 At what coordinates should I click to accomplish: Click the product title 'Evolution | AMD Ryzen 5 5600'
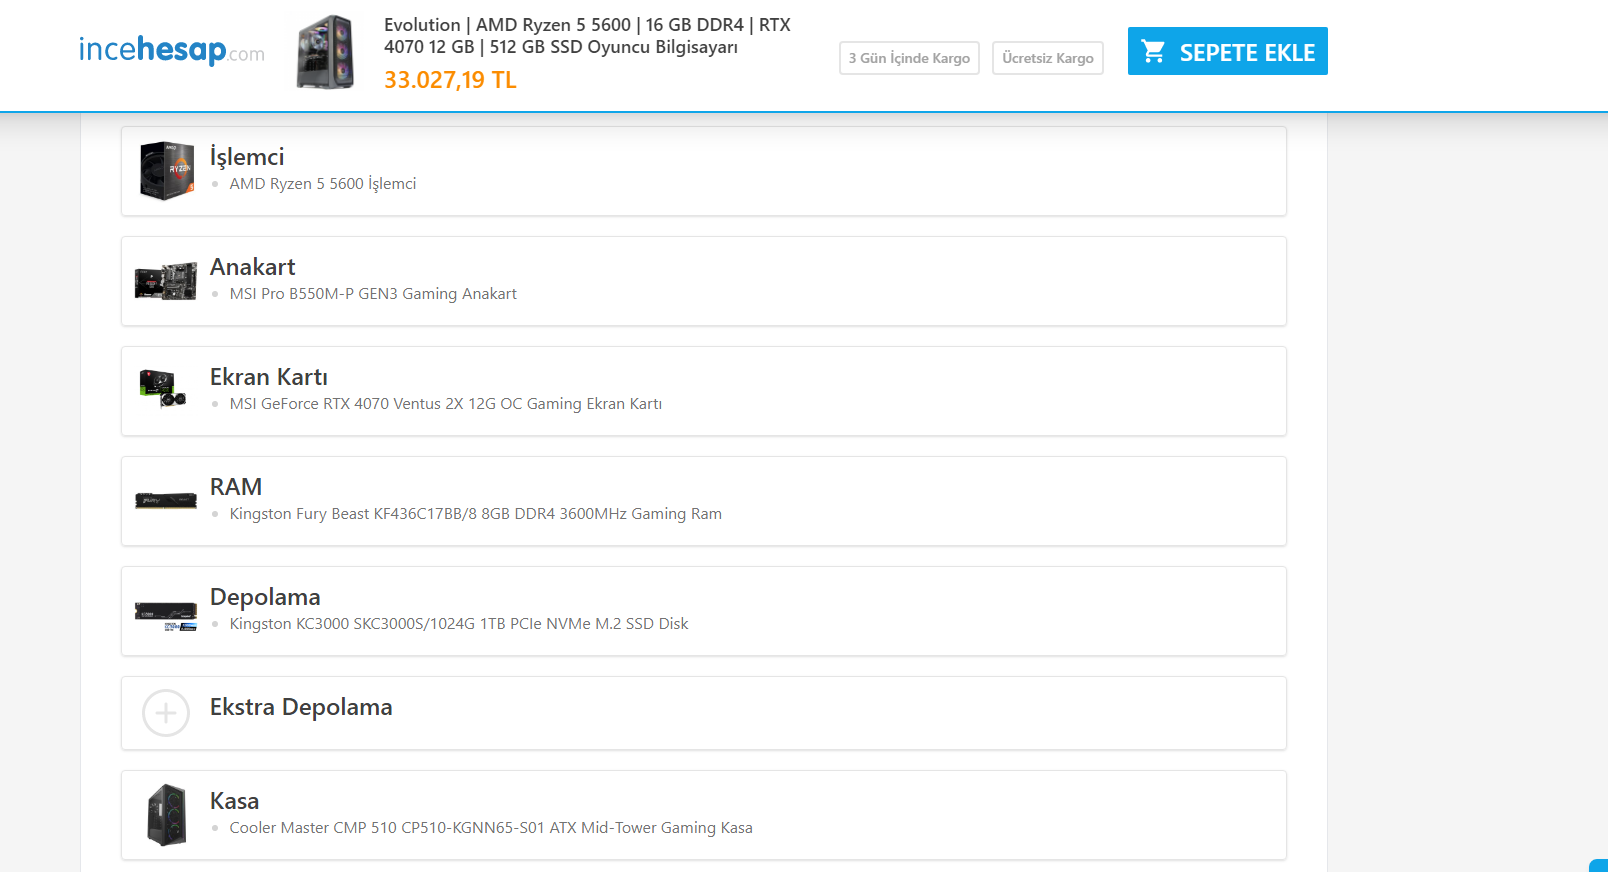click(x=587, y=36)
